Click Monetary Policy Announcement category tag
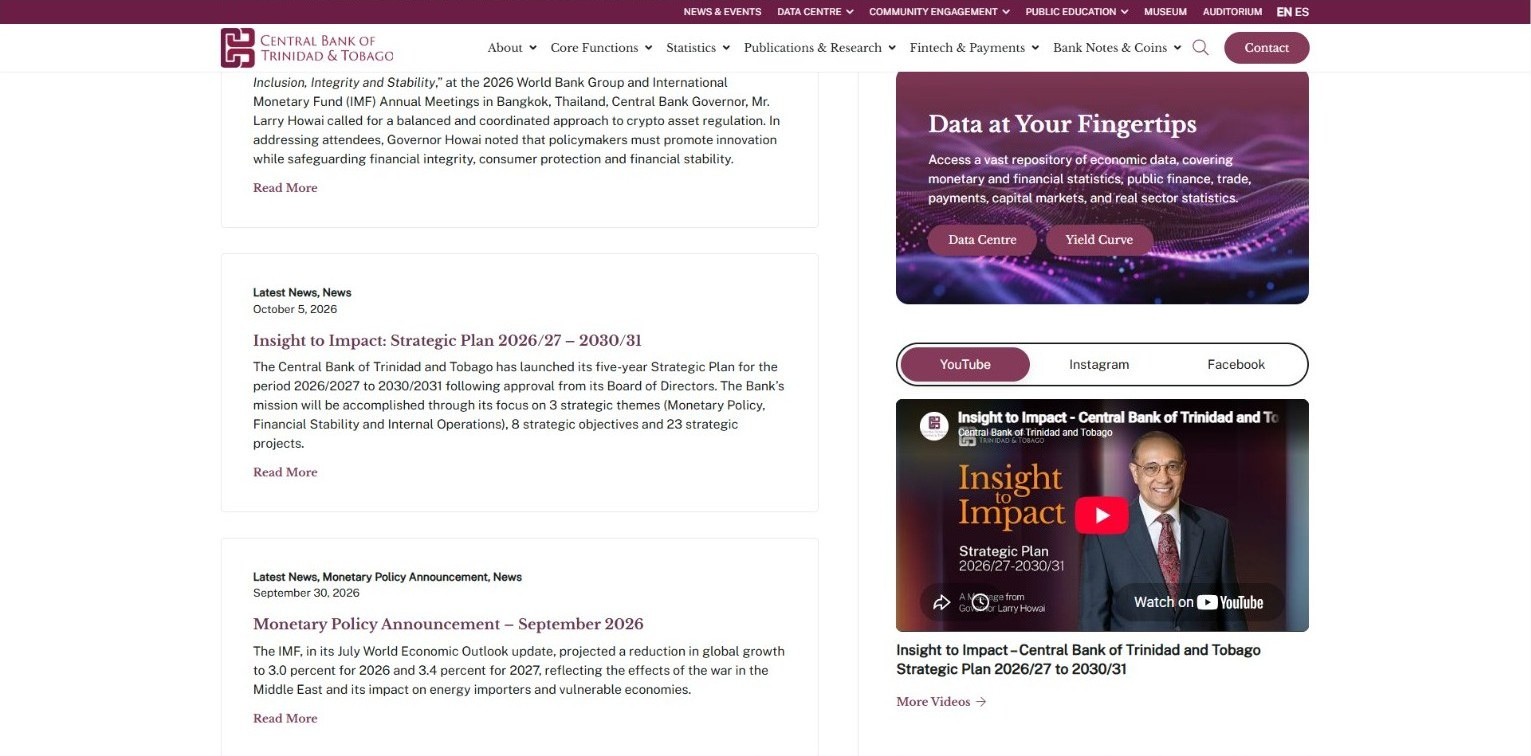 pos(406,577)
